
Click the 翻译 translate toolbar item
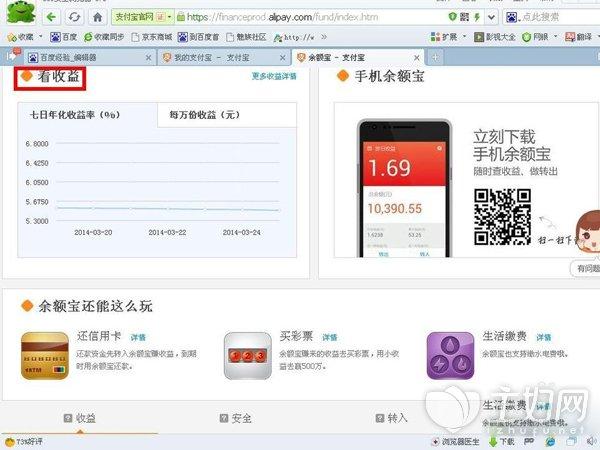[x=579, y=37]
